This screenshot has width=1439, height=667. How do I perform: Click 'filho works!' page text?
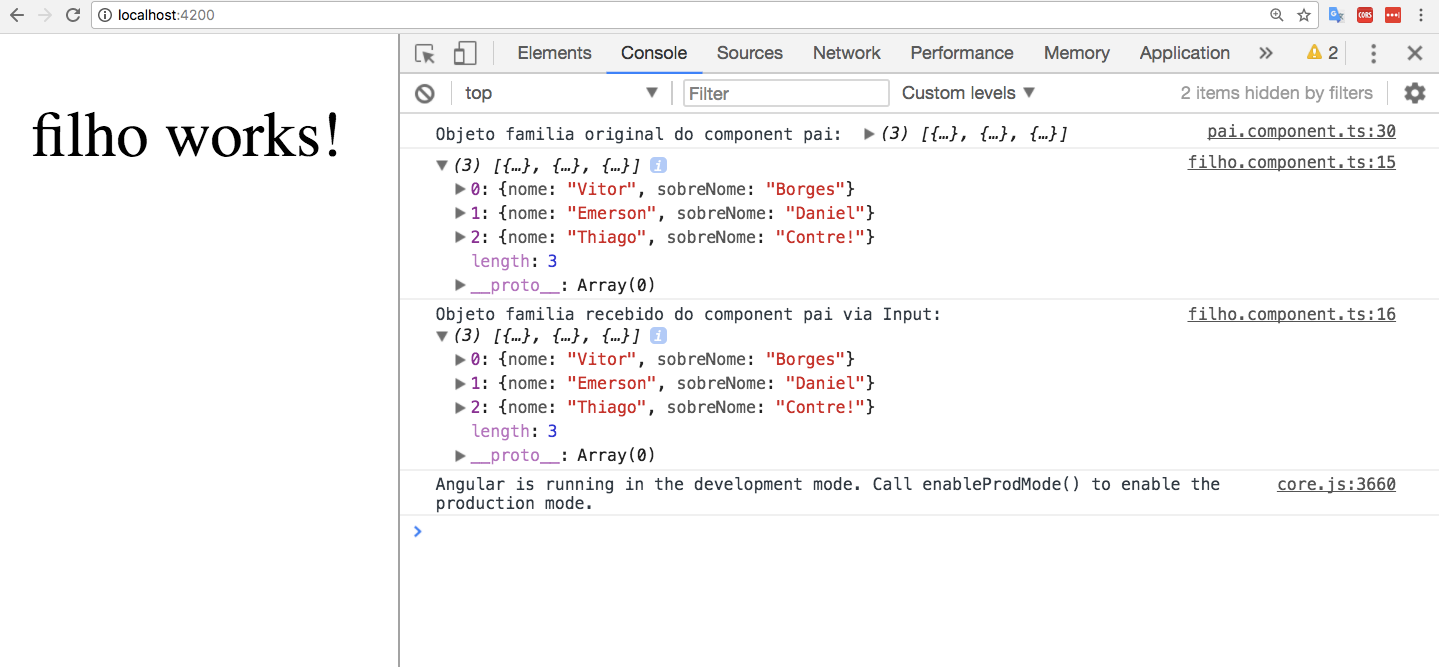(x=187, y=135)
